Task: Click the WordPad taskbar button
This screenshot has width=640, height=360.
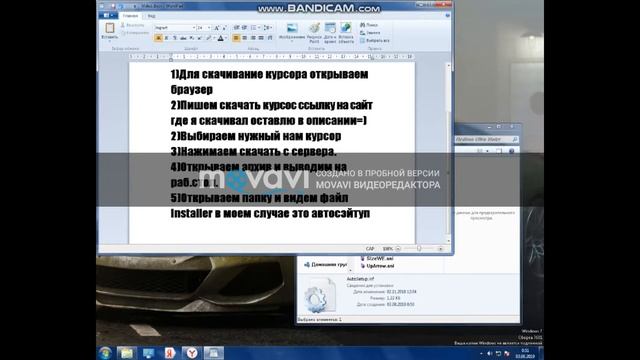Action: (213, 353)
